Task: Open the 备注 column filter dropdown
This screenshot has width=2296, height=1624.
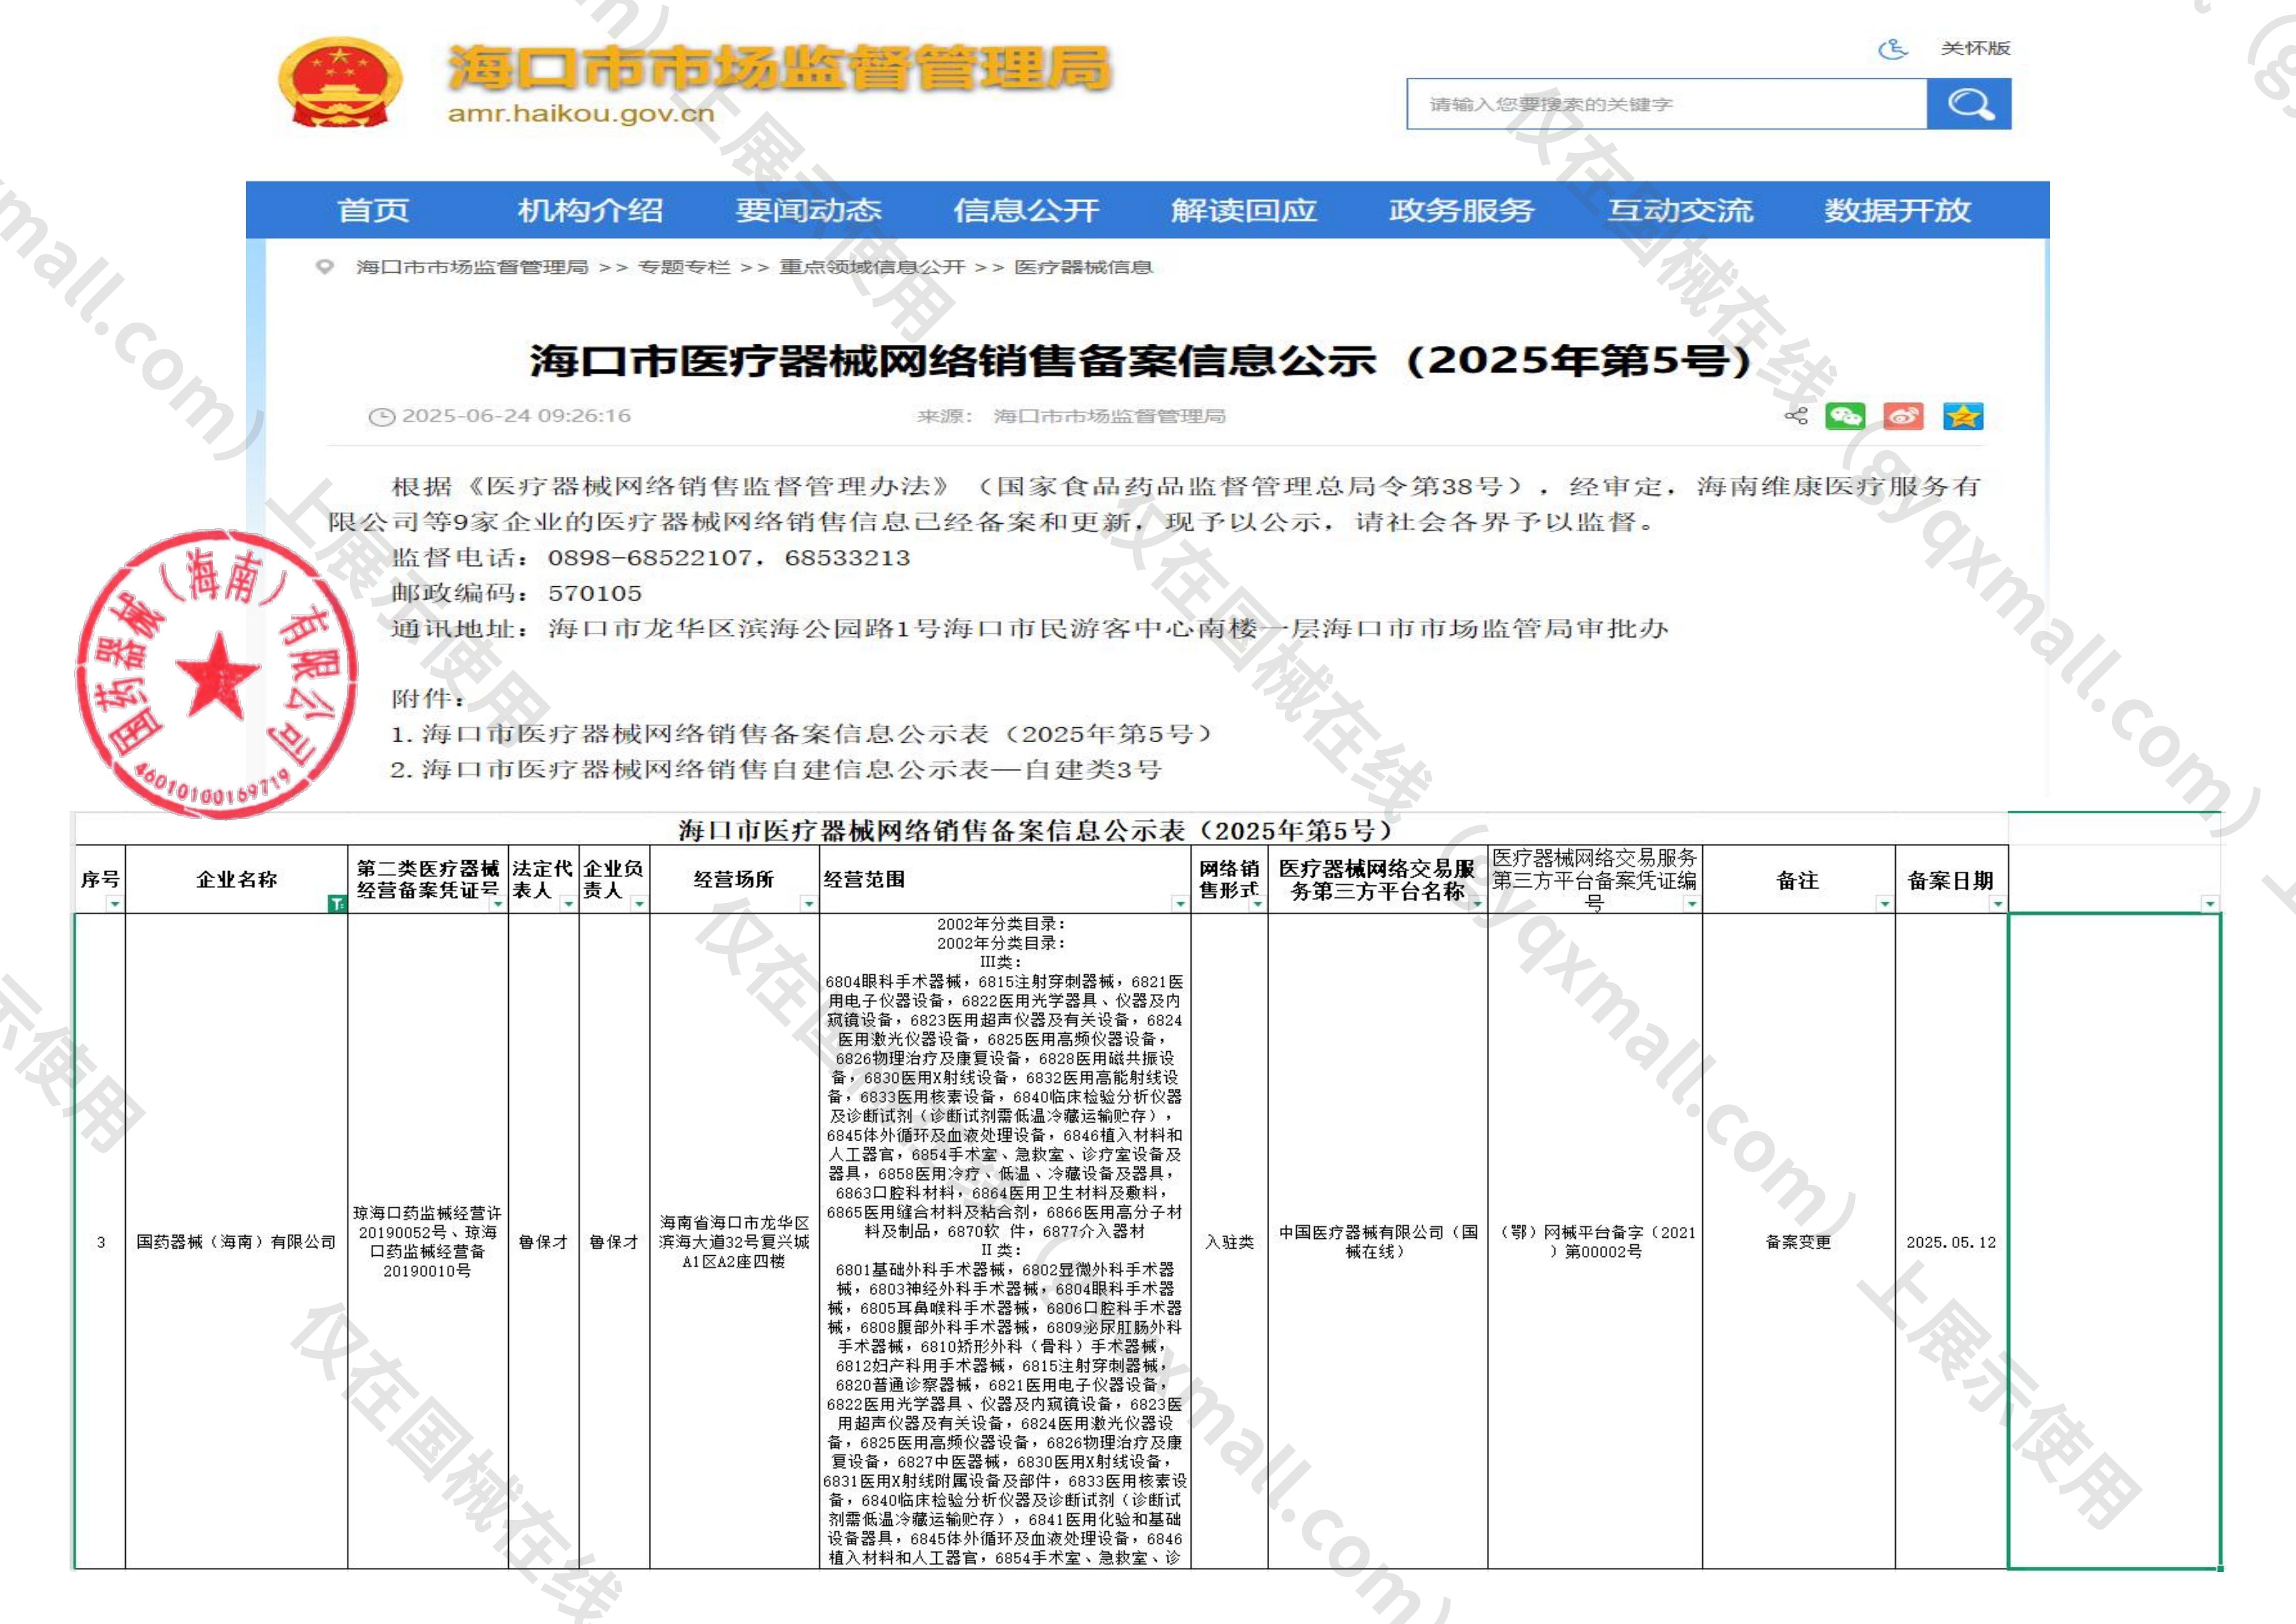Action: click(x=1884, y=904)
